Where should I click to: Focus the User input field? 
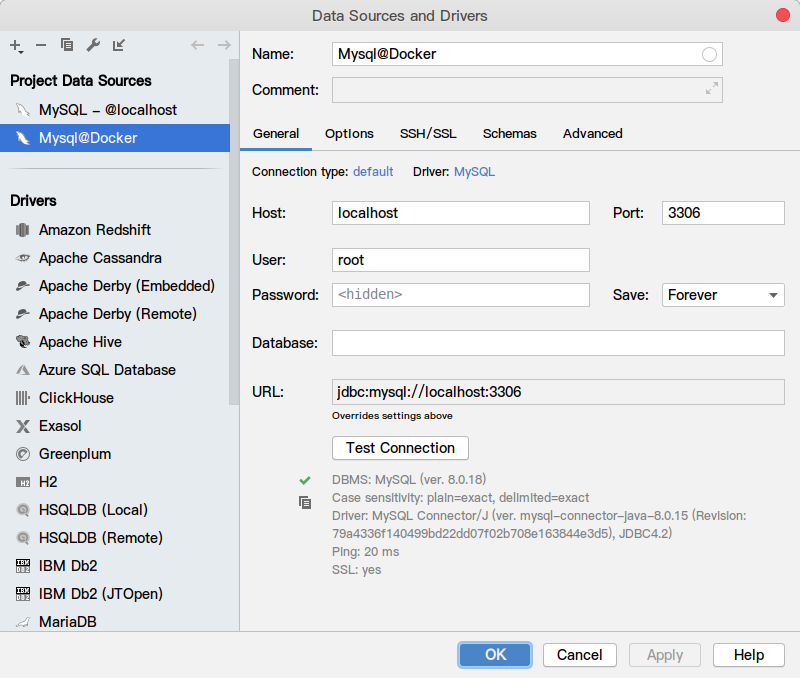click(461, 260)
